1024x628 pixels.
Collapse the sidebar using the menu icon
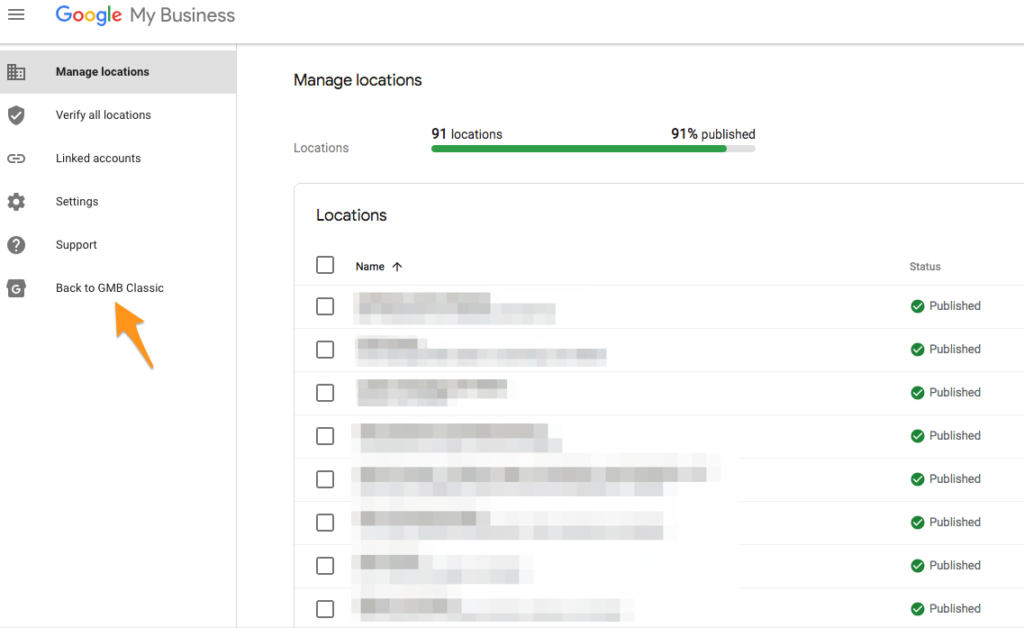coord(16,14)
